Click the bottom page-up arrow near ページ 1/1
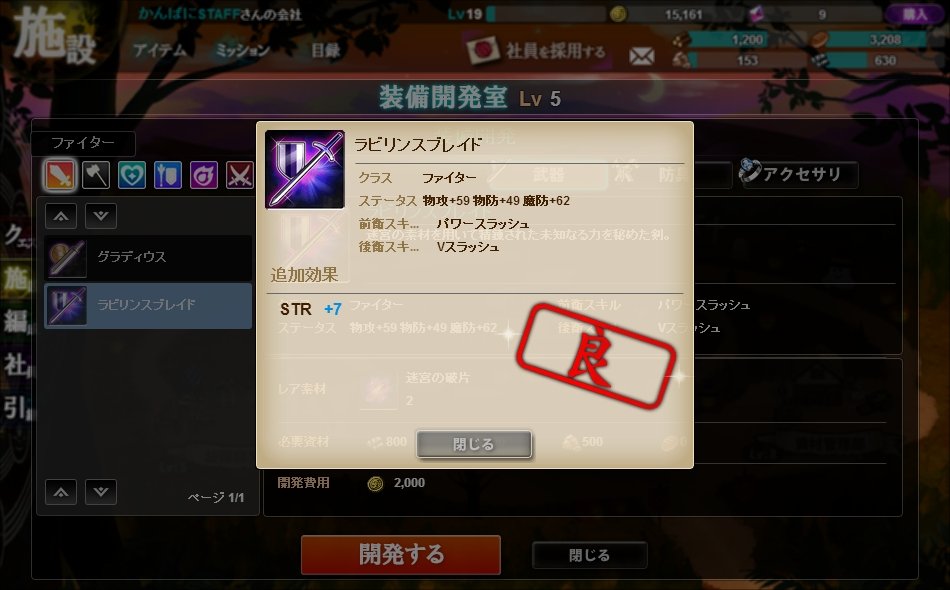This screenshot has height=590, width=950. tap(61, 492)
